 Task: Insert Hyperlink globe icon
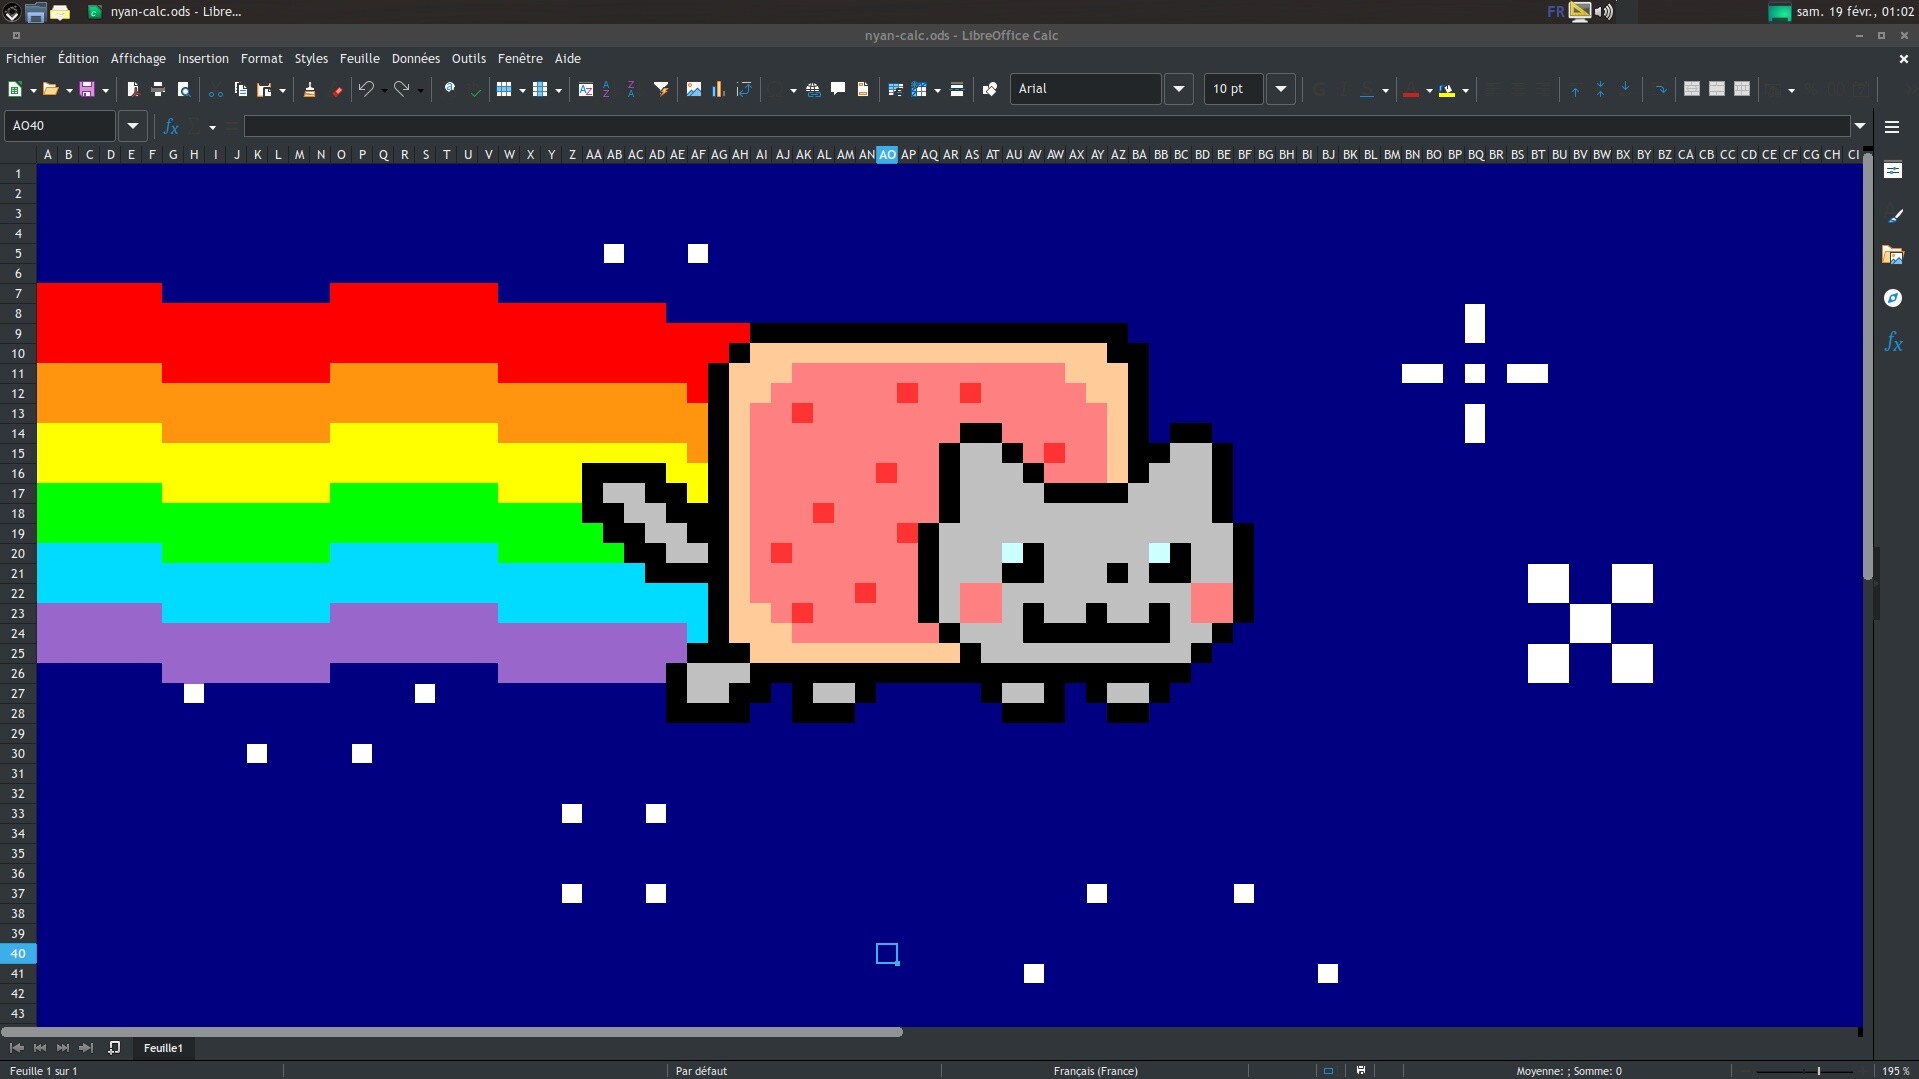813,90
